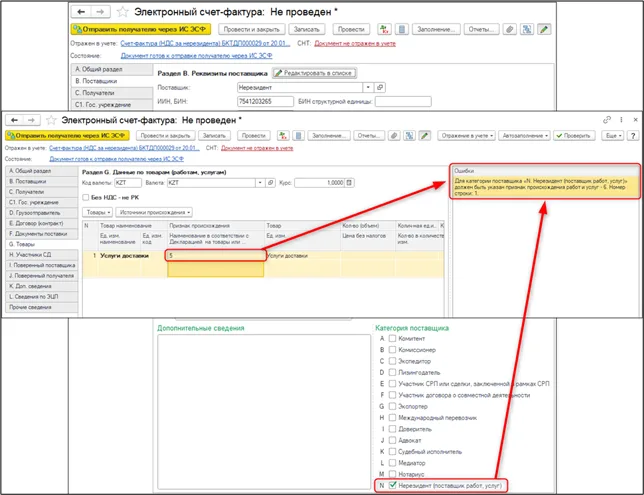The width and height of the screenshot is (644, 495).
Task: Open section D. Грузоотправитель
Action: tap(41, 213)
